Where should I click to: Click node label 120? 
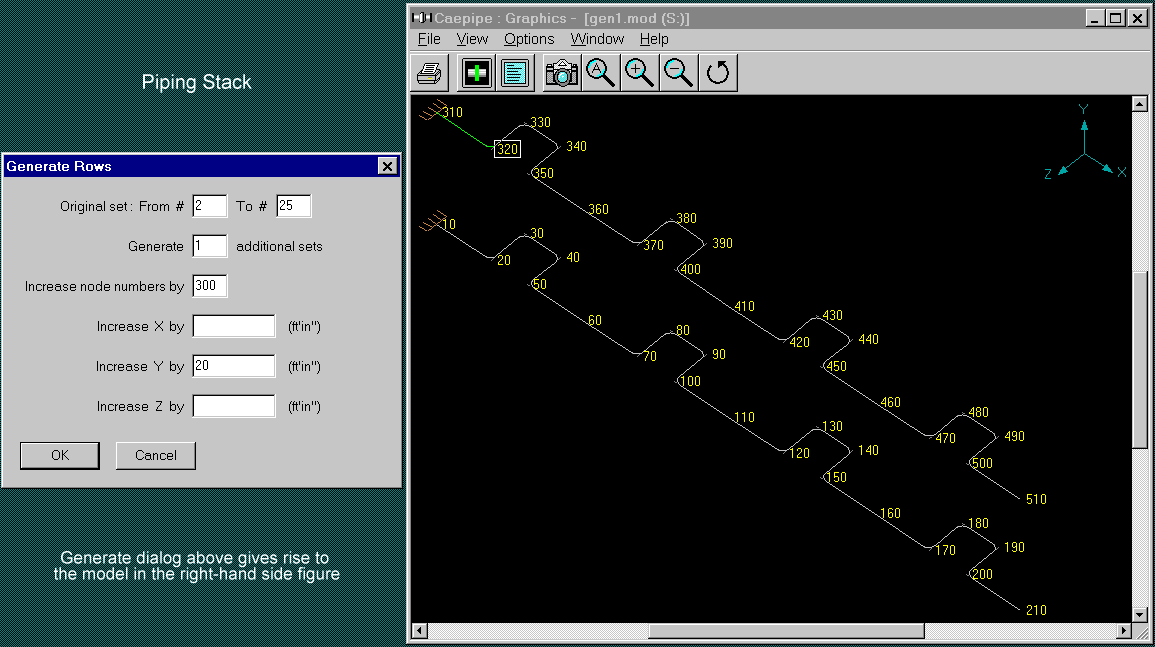pos(799,453)
